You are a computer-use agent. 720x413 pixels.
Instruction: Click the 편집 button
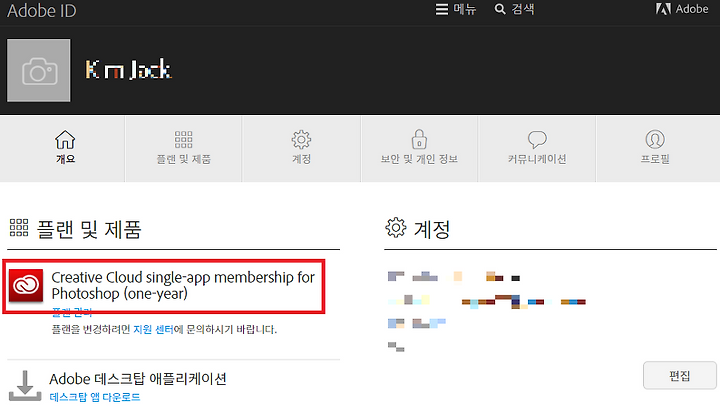click(680, 375)
